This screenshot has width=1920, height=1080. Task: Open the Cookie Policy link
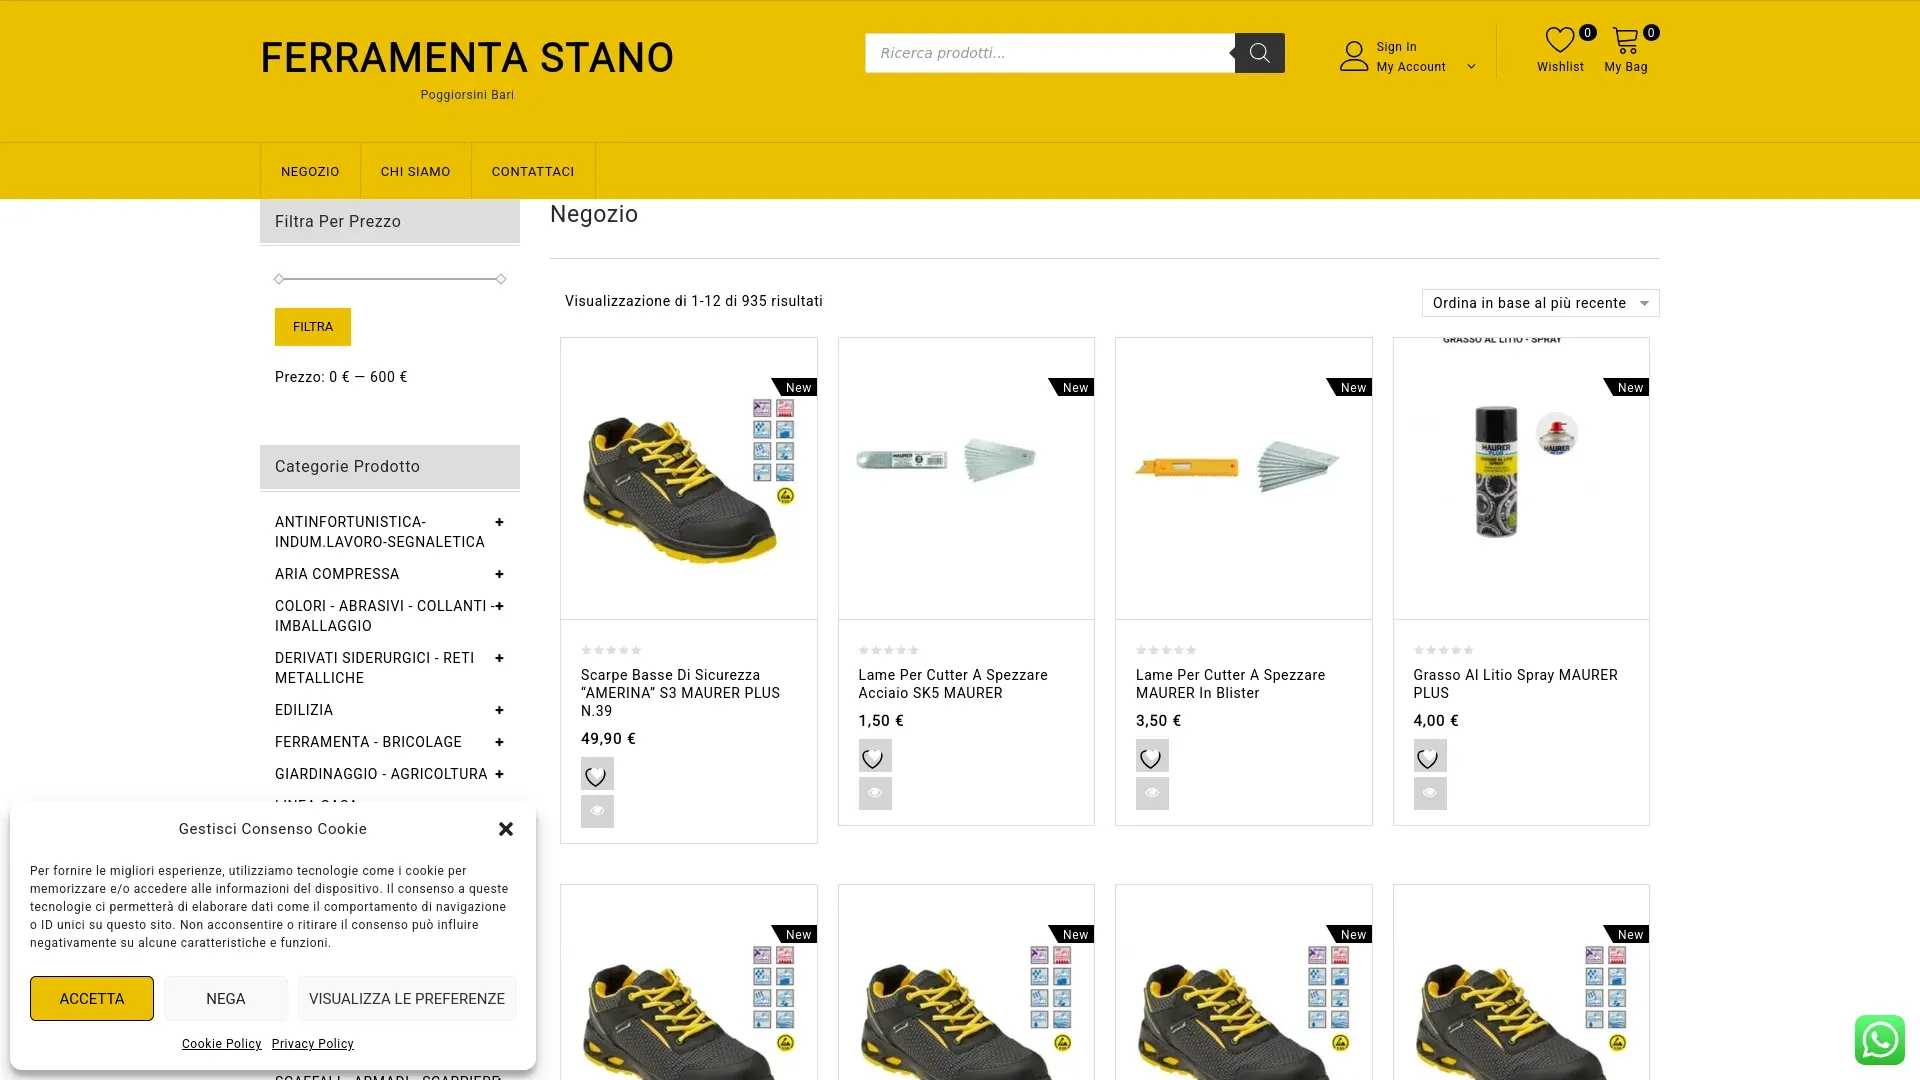click(x=222, y=1044)
